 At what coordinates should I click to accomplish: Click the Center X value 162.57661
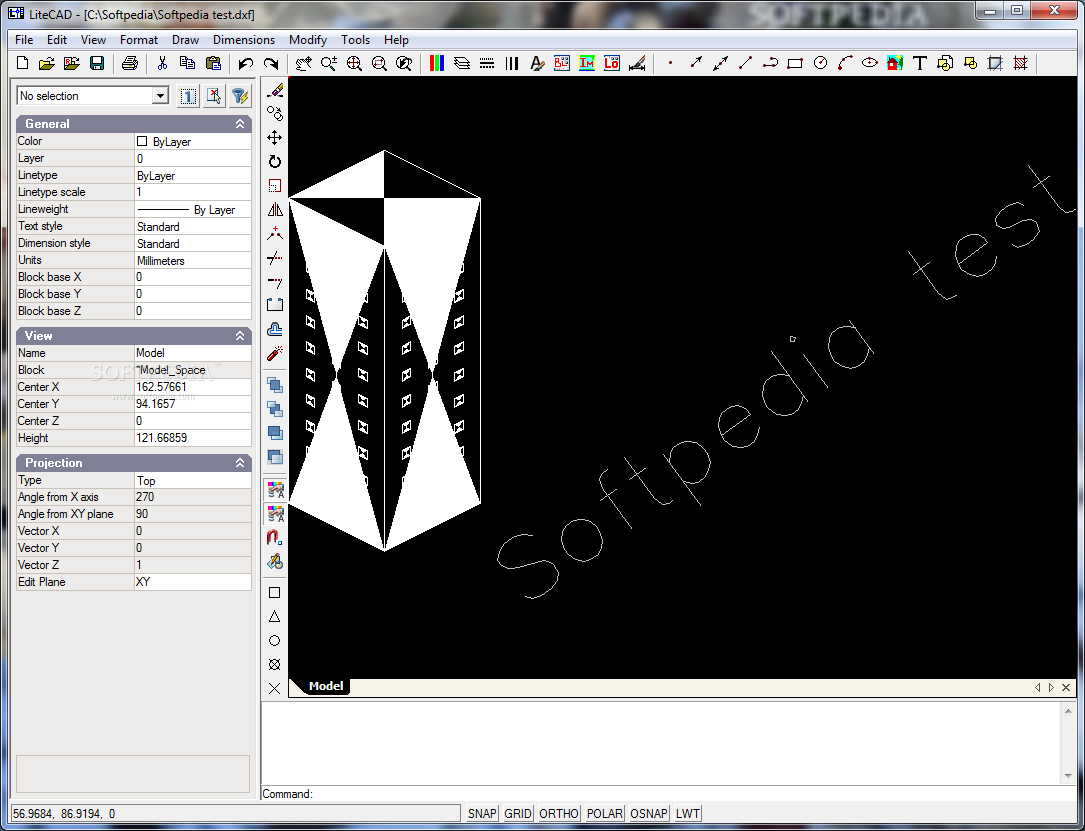click(192, 387)
